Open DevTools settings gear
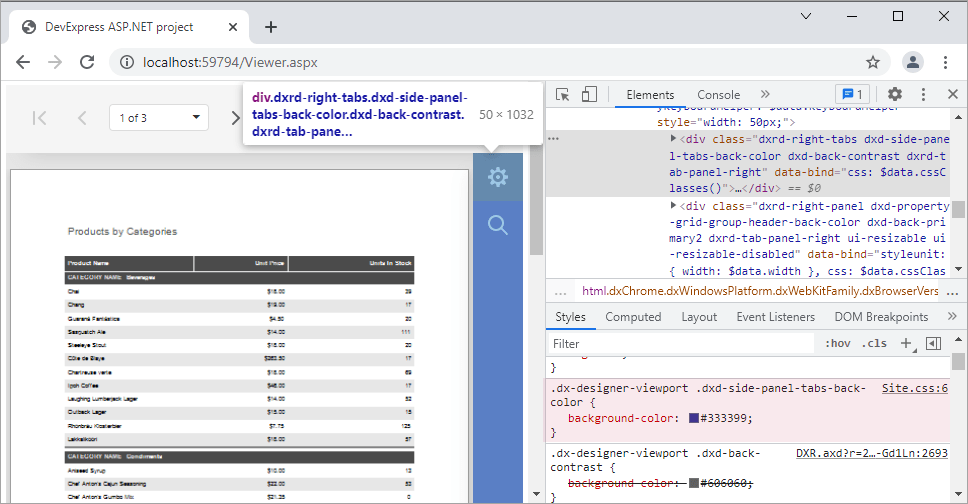 click(x=895, y=94)
